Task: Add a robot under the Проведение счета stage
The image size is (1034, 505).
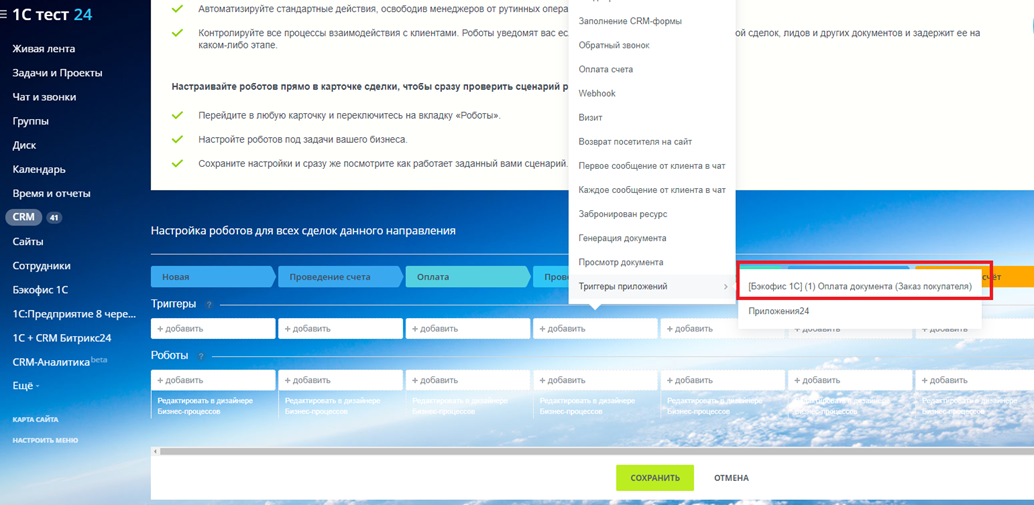Action: (x=340, y=380)
